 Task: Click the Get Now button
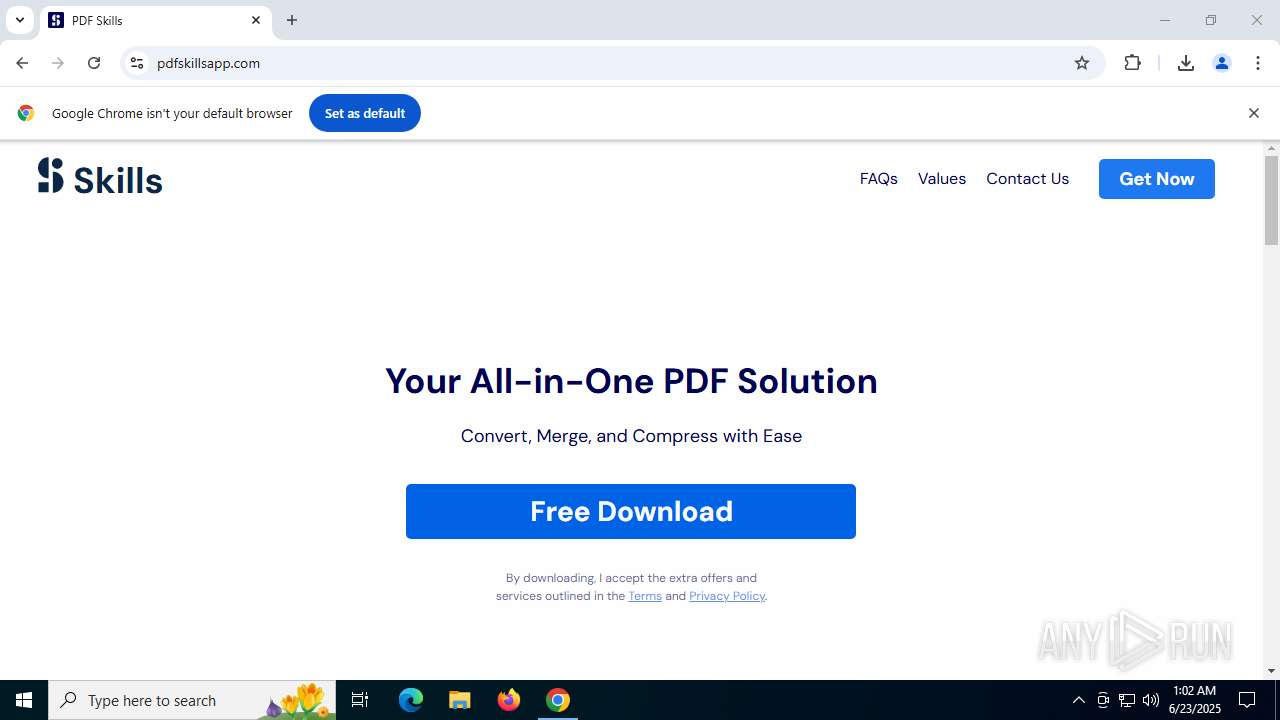point(1157,179)
